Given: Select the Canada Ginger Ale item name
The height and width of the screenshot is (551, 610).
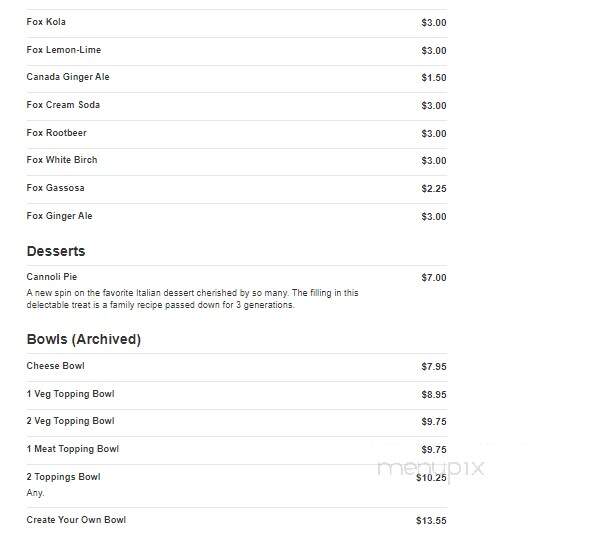Looking at the screenshot, I should pos(68,77).
